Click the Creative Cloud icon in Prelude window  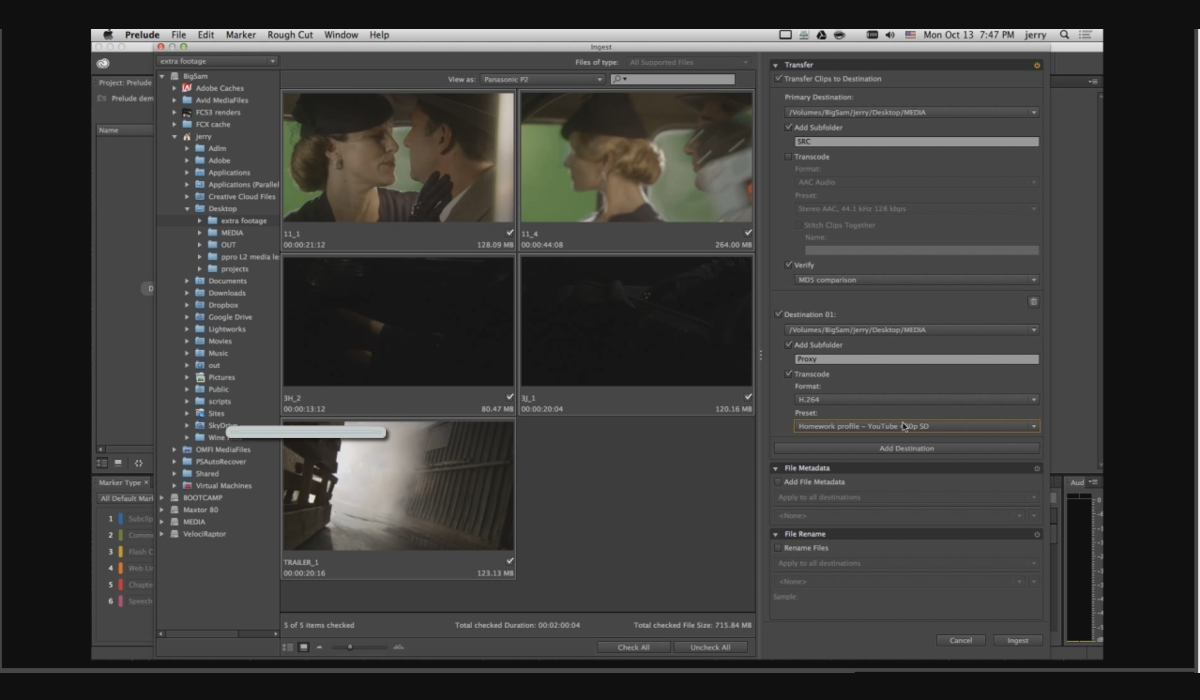coord(103,63)
